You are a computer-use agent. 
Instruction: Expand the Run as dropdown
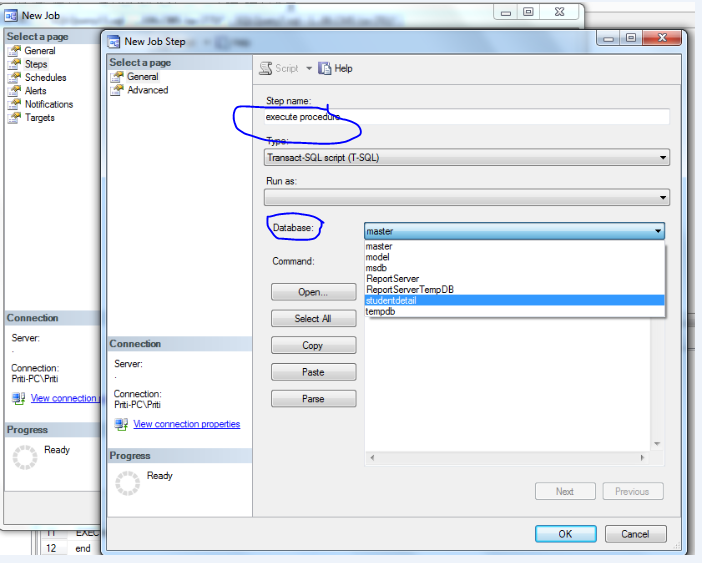[x=663, y=197]
